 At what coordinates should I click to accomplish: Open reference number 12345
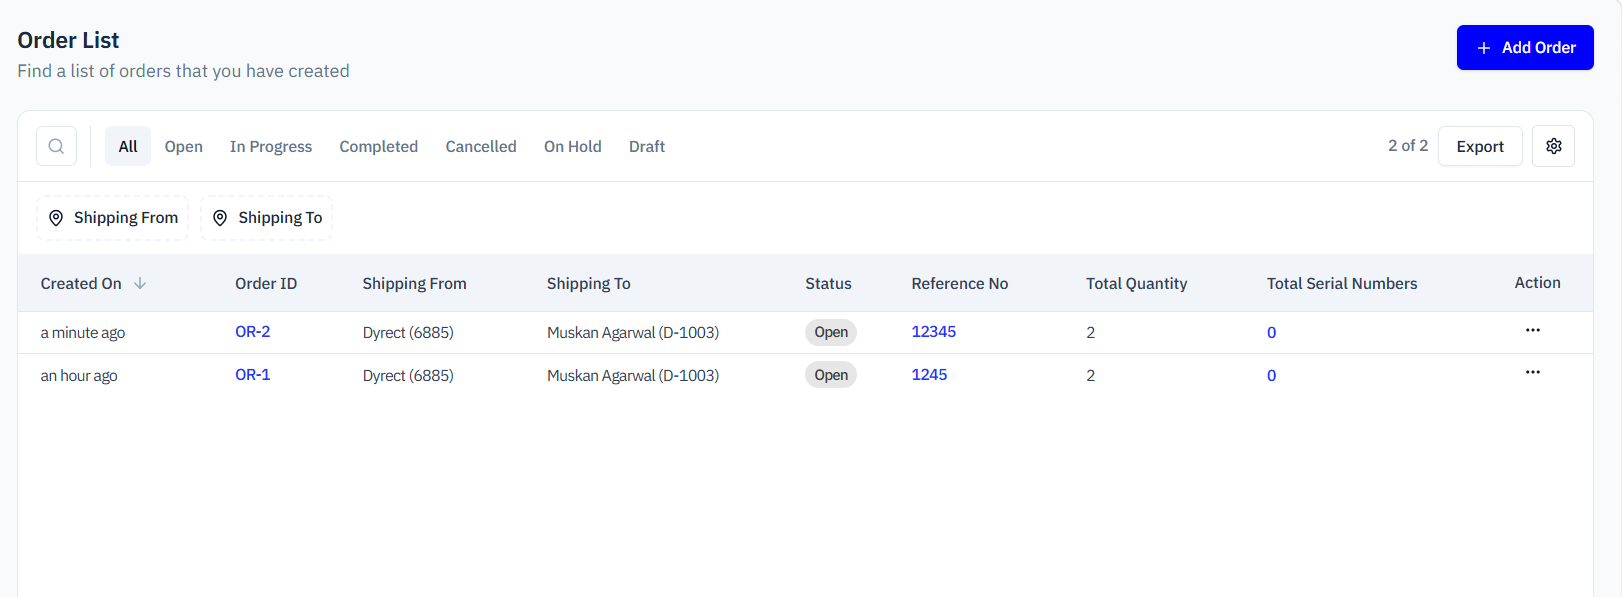pos(934,332)
